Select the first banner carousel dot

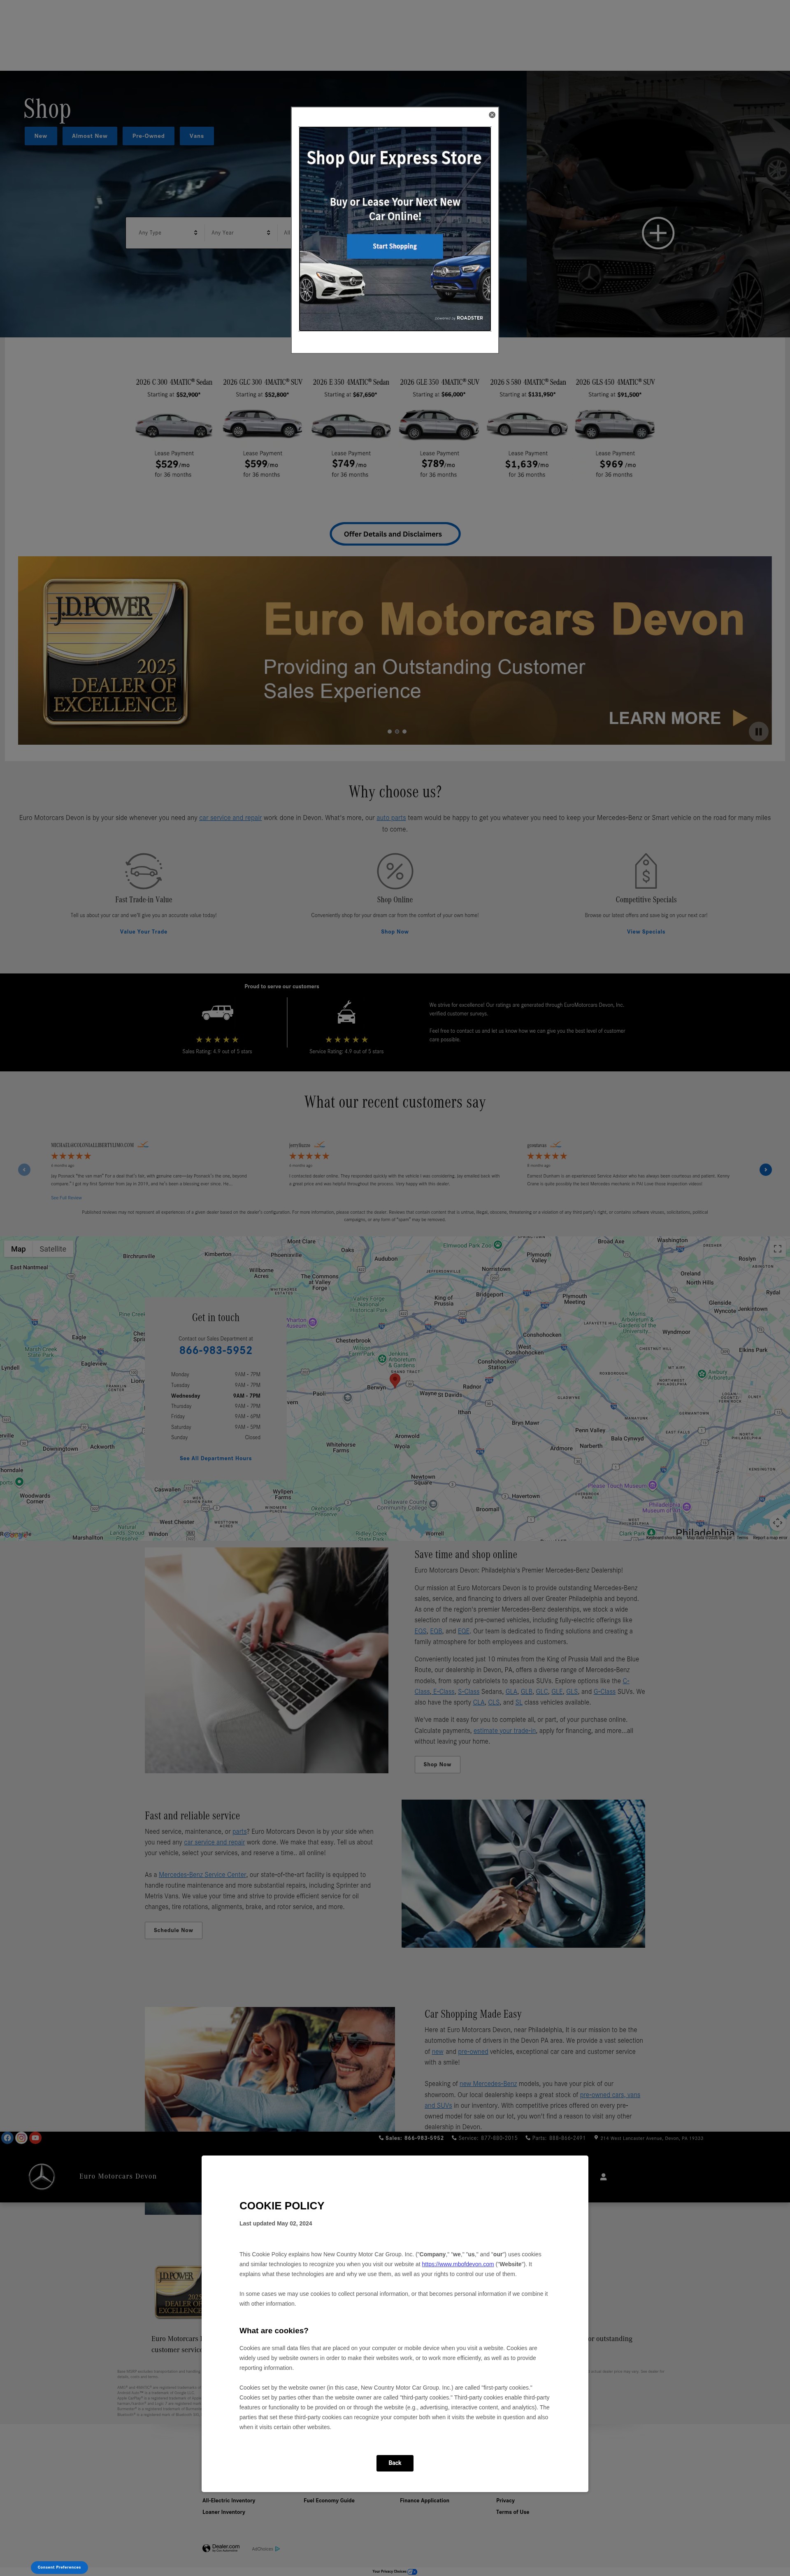[390, 732]
